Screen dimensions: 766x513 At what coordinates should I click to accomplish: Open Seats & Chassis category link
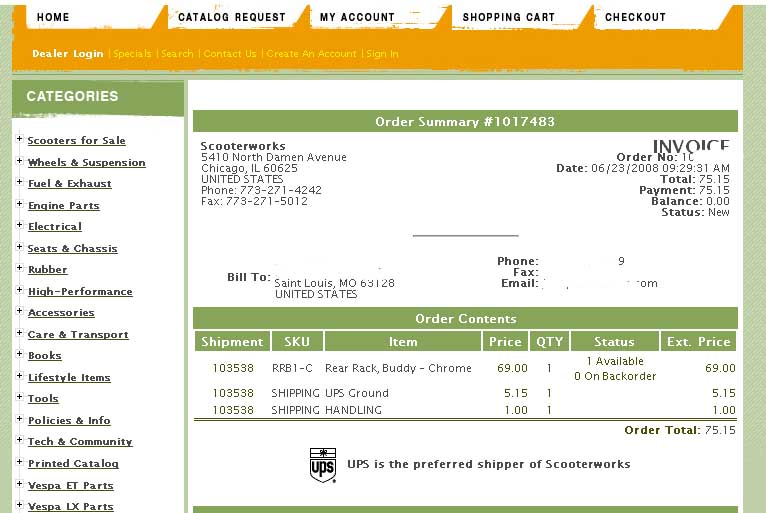tap(72, 249)
